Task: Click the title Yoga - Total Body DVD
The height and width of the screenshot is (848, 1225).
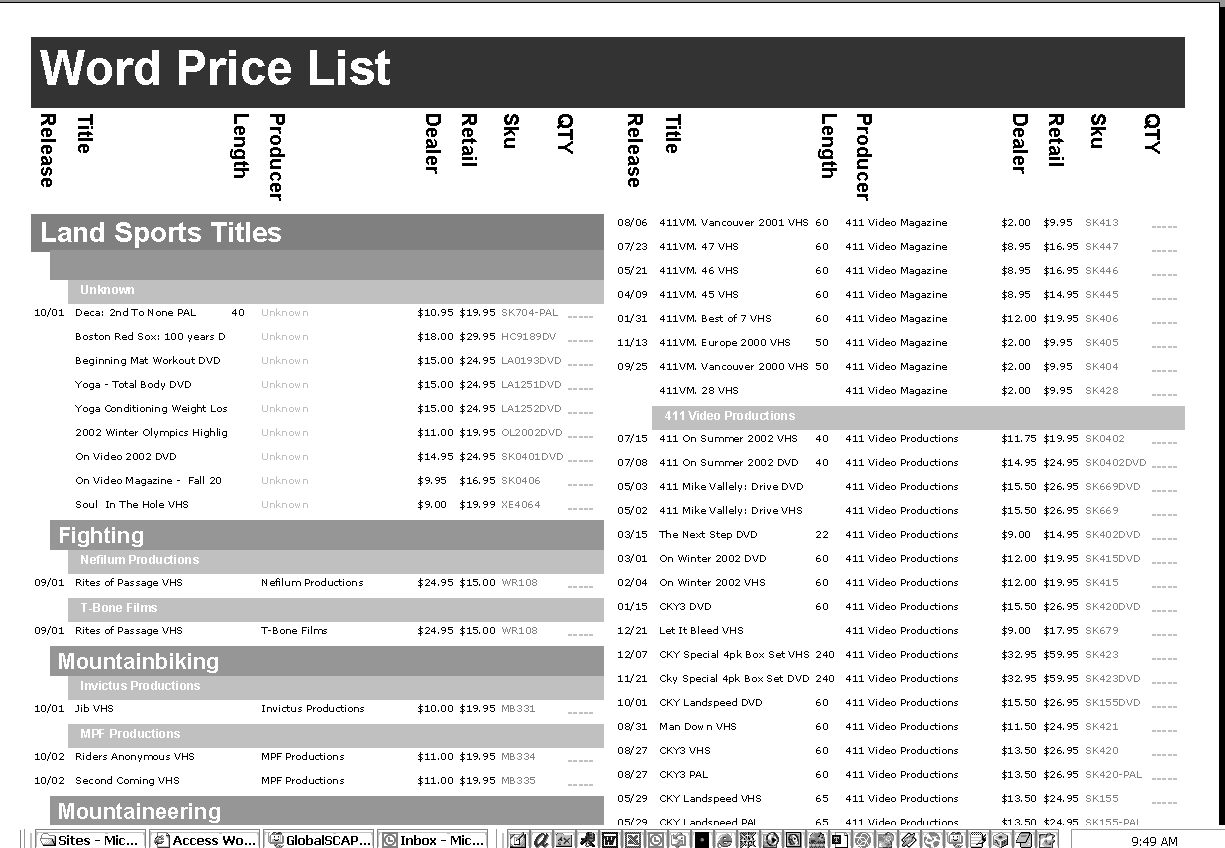Action: pyautogui.click(x=133, y=385)
